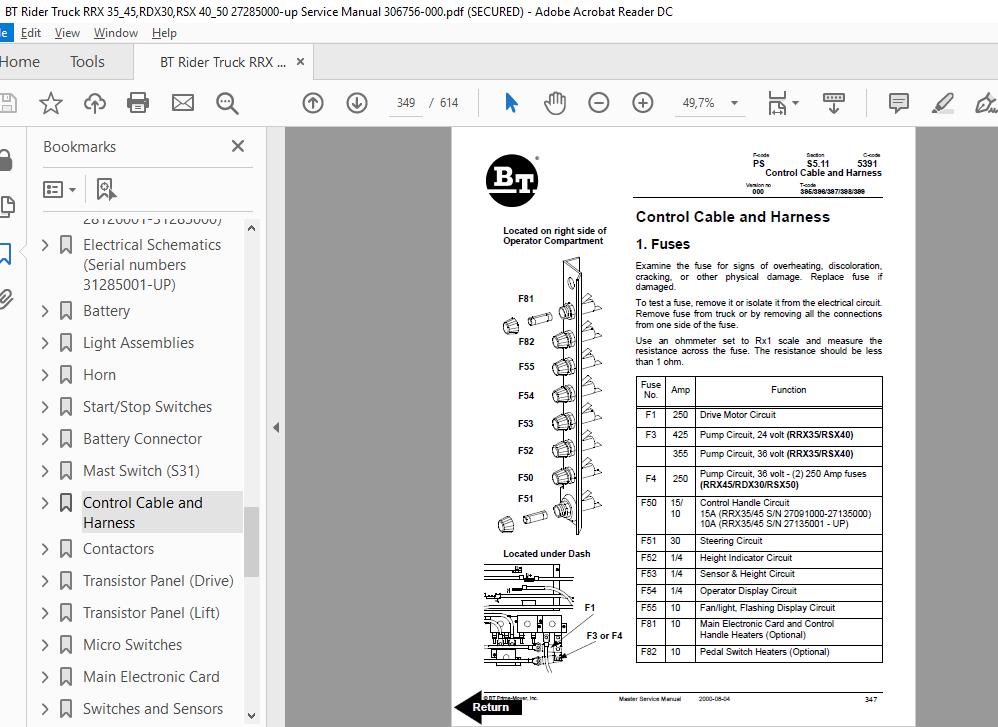
Task: Expand the Battery bookmark
Action: 45,311
